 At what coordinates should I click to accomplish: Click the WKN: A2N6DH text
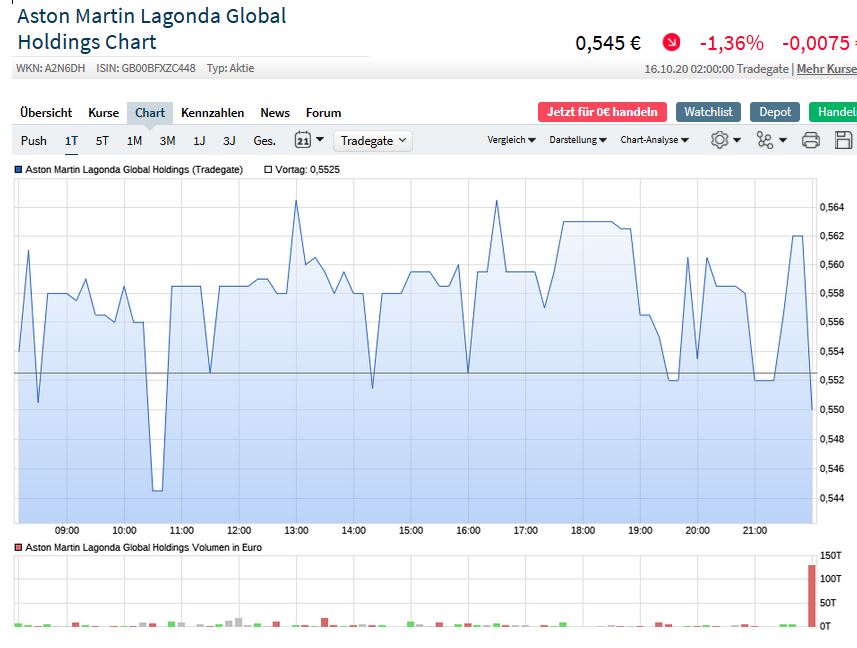(x=51, y=68)
